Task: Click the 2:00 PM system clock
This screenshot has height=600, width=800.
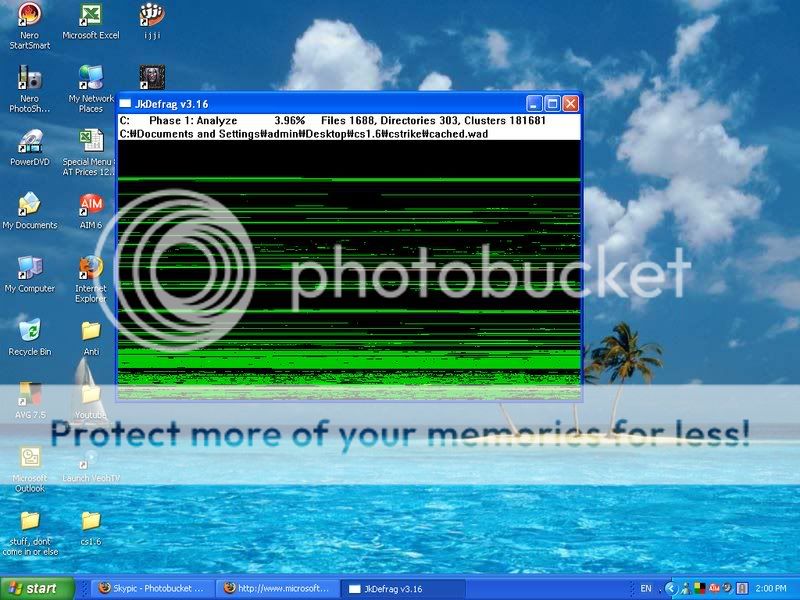Action: (771, 589)
